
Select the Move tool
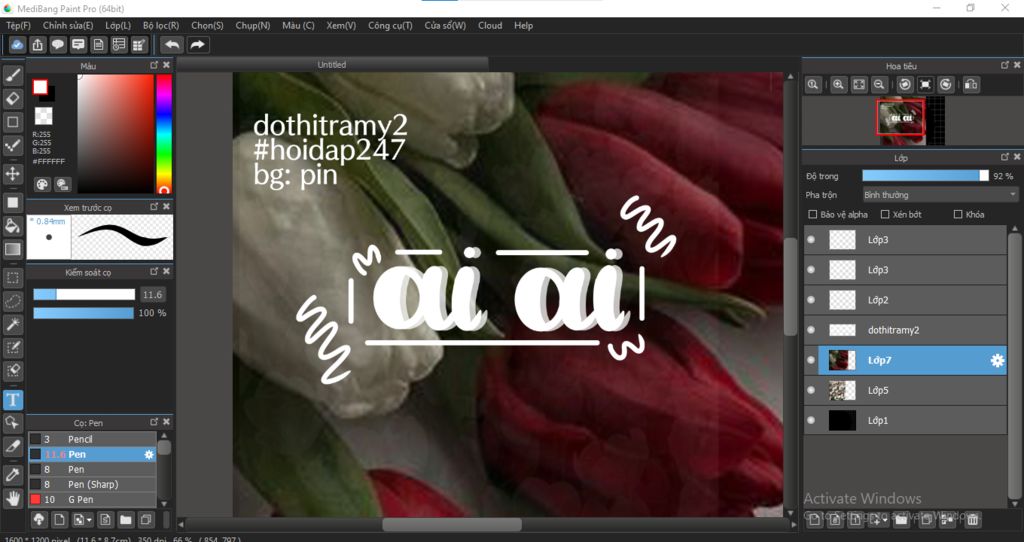(x=12, y=174)
